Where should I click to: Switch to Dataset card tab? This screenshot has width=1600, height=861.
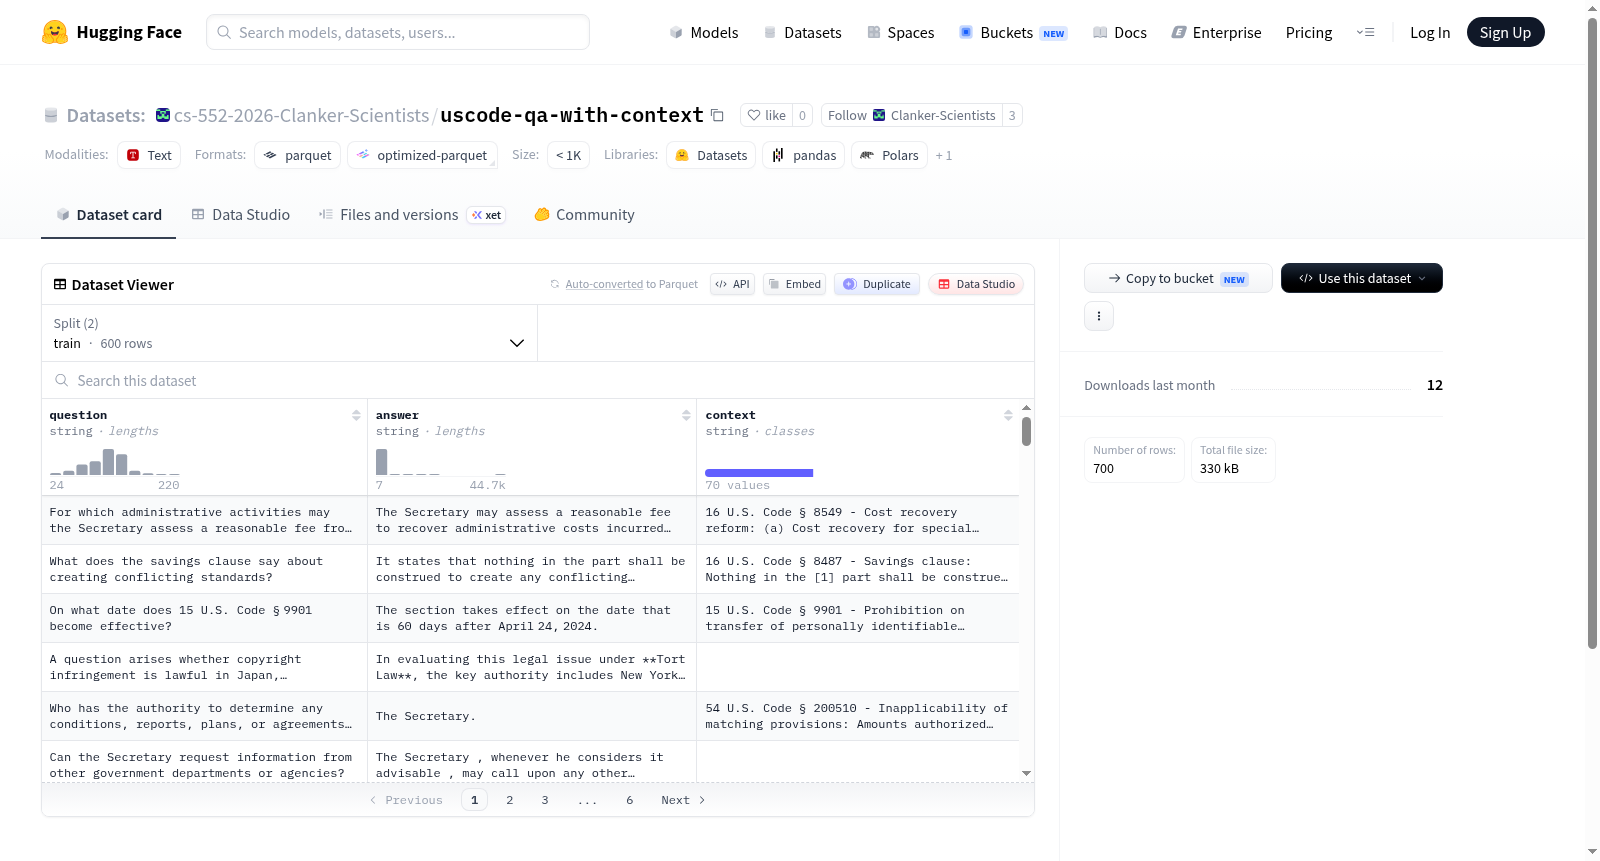[x=108, y=215]
